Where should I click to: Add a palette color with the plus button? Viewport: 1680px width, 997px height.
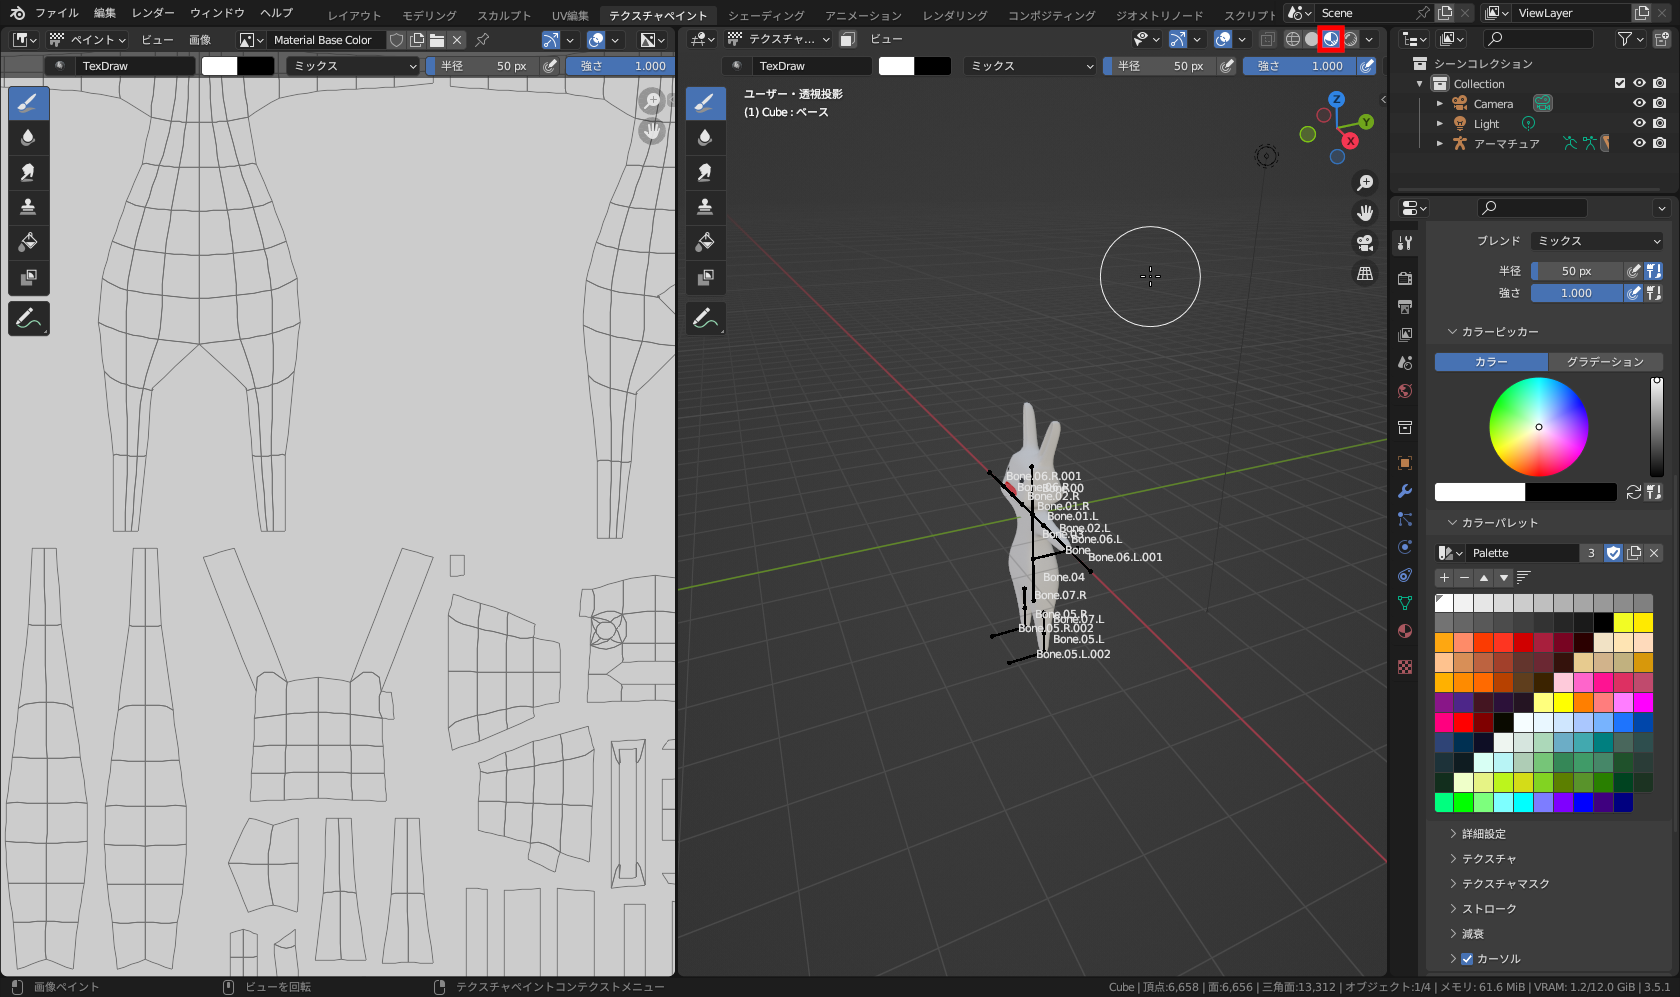click(x=1443, y=577)
